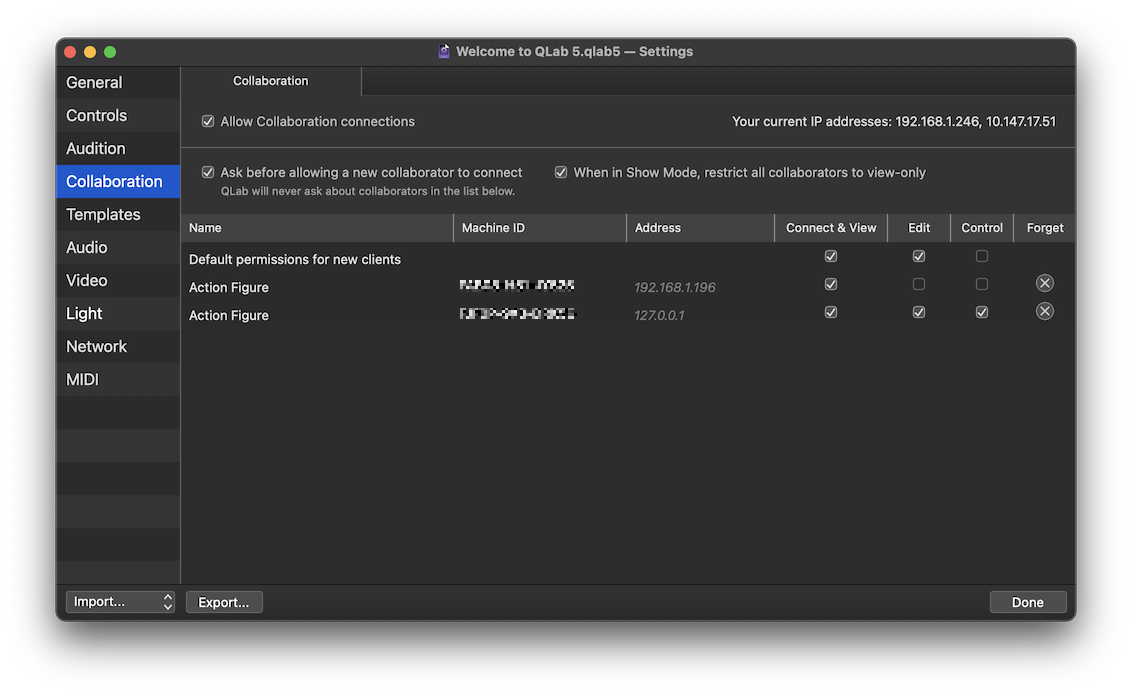
Task: Open the Templates settings pane
Action: [x=103, y=214]
